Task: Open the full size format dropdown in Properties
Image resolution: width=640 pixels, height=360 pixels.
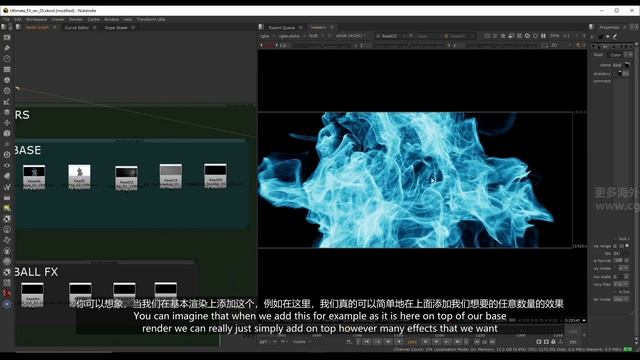Action: (620, 260)
